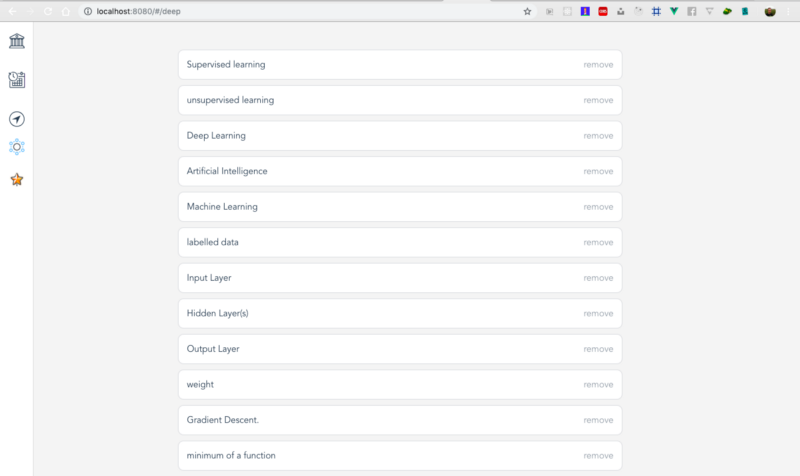Click the Output Layer list row

pos(380,349)
